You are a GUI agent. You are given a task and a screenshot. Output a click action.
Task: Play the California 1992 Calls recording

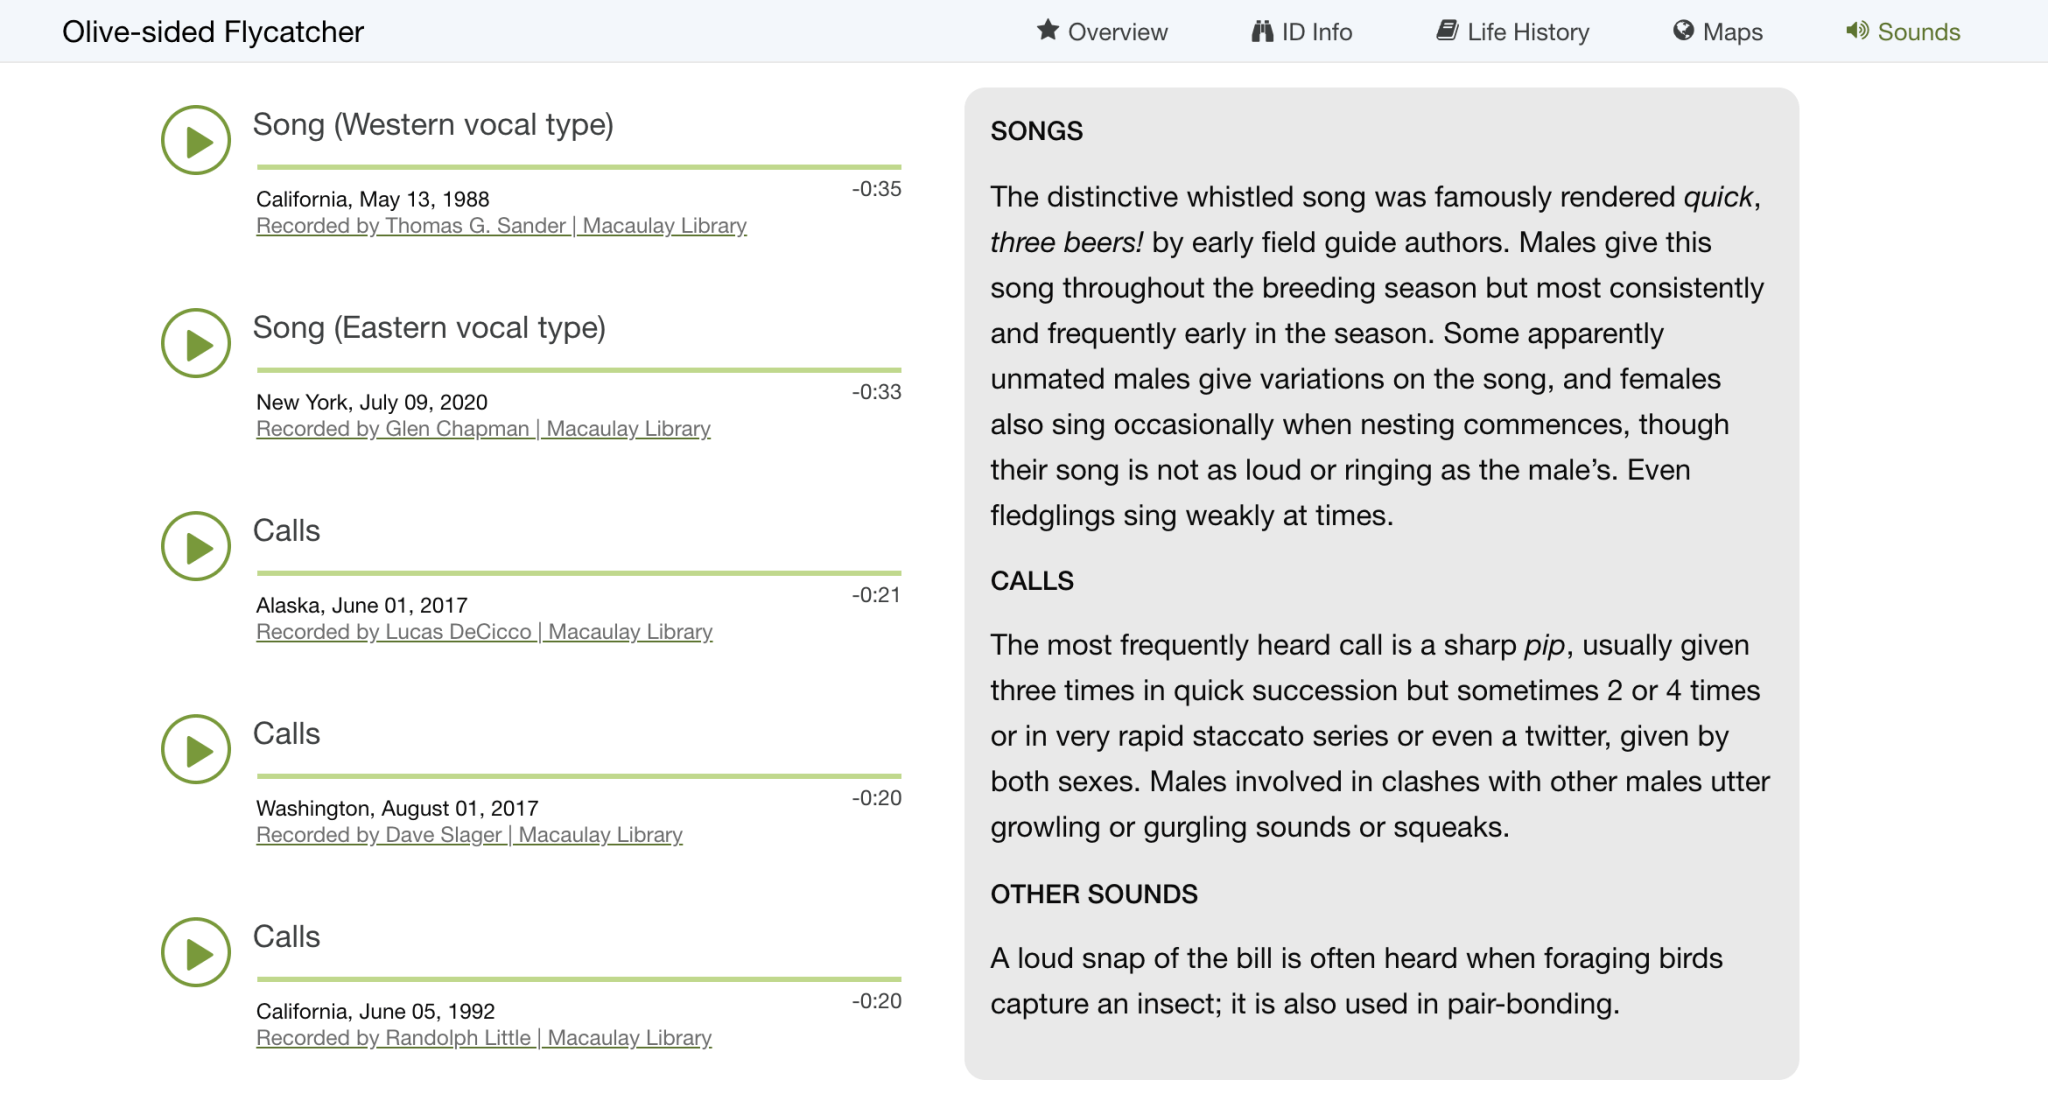(196, 952)
